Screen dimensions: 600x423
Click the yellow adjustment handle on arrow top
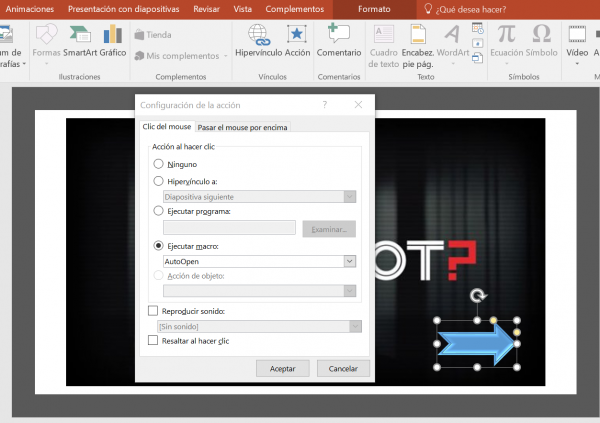click(x=493, y=320)
